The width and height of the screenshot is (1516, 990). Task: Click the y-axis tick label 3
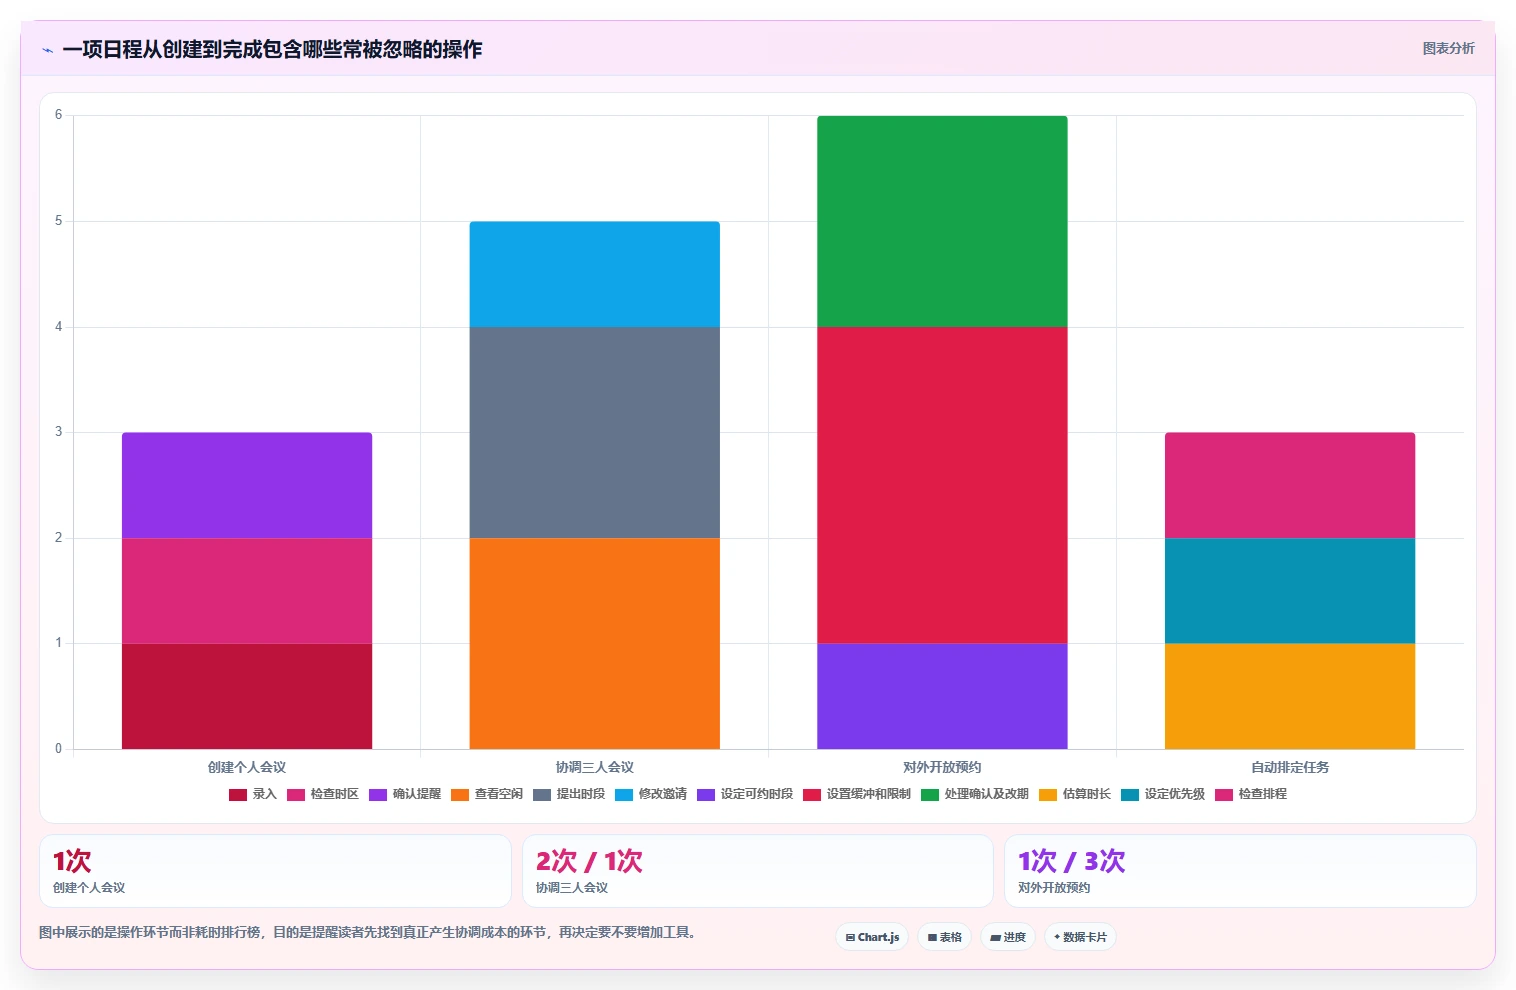coord(58,432)
